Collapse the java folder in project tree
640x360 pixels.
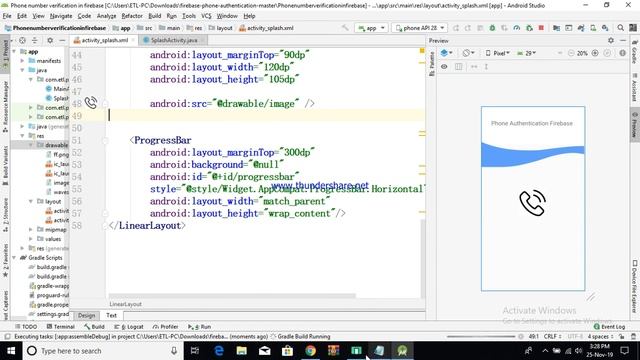click(x=22, y=70)
